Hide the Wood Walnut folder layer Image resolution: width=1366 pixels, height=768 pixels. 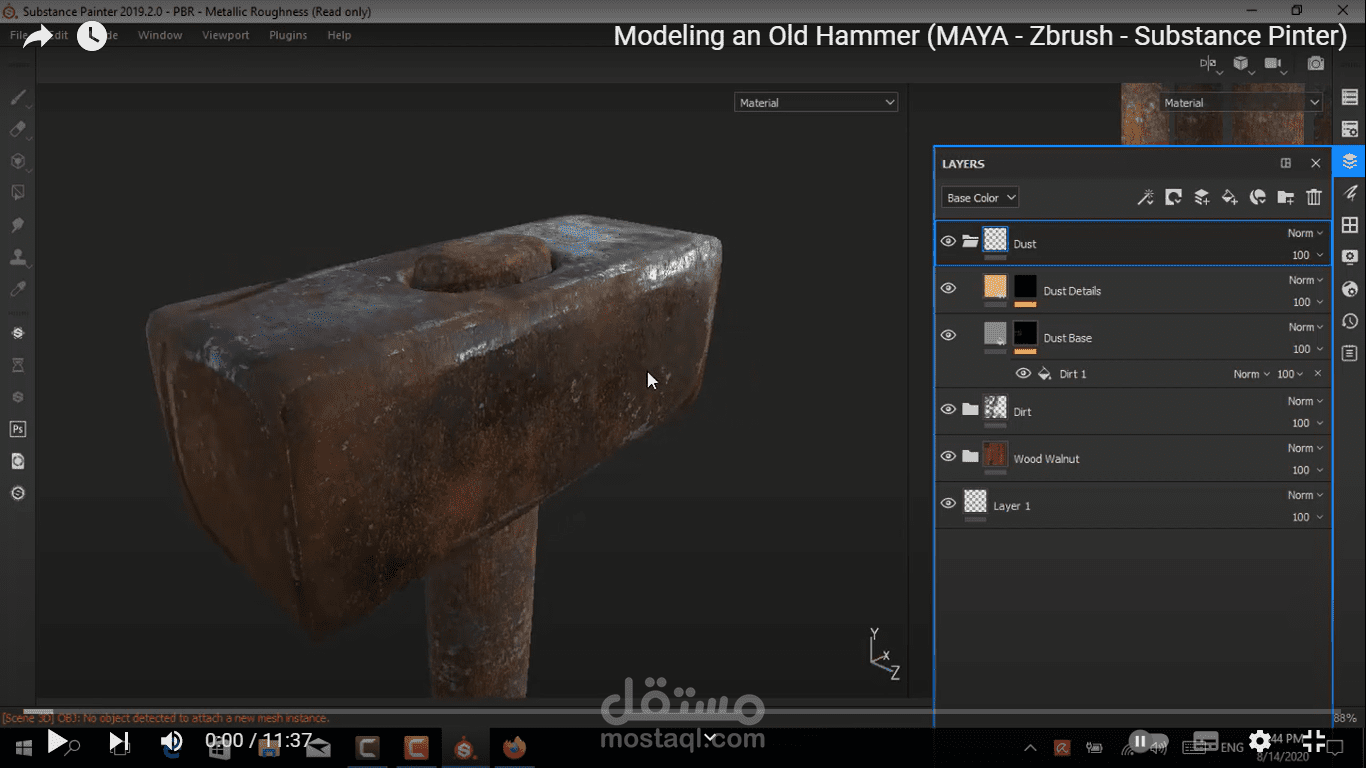click(948, 456)
